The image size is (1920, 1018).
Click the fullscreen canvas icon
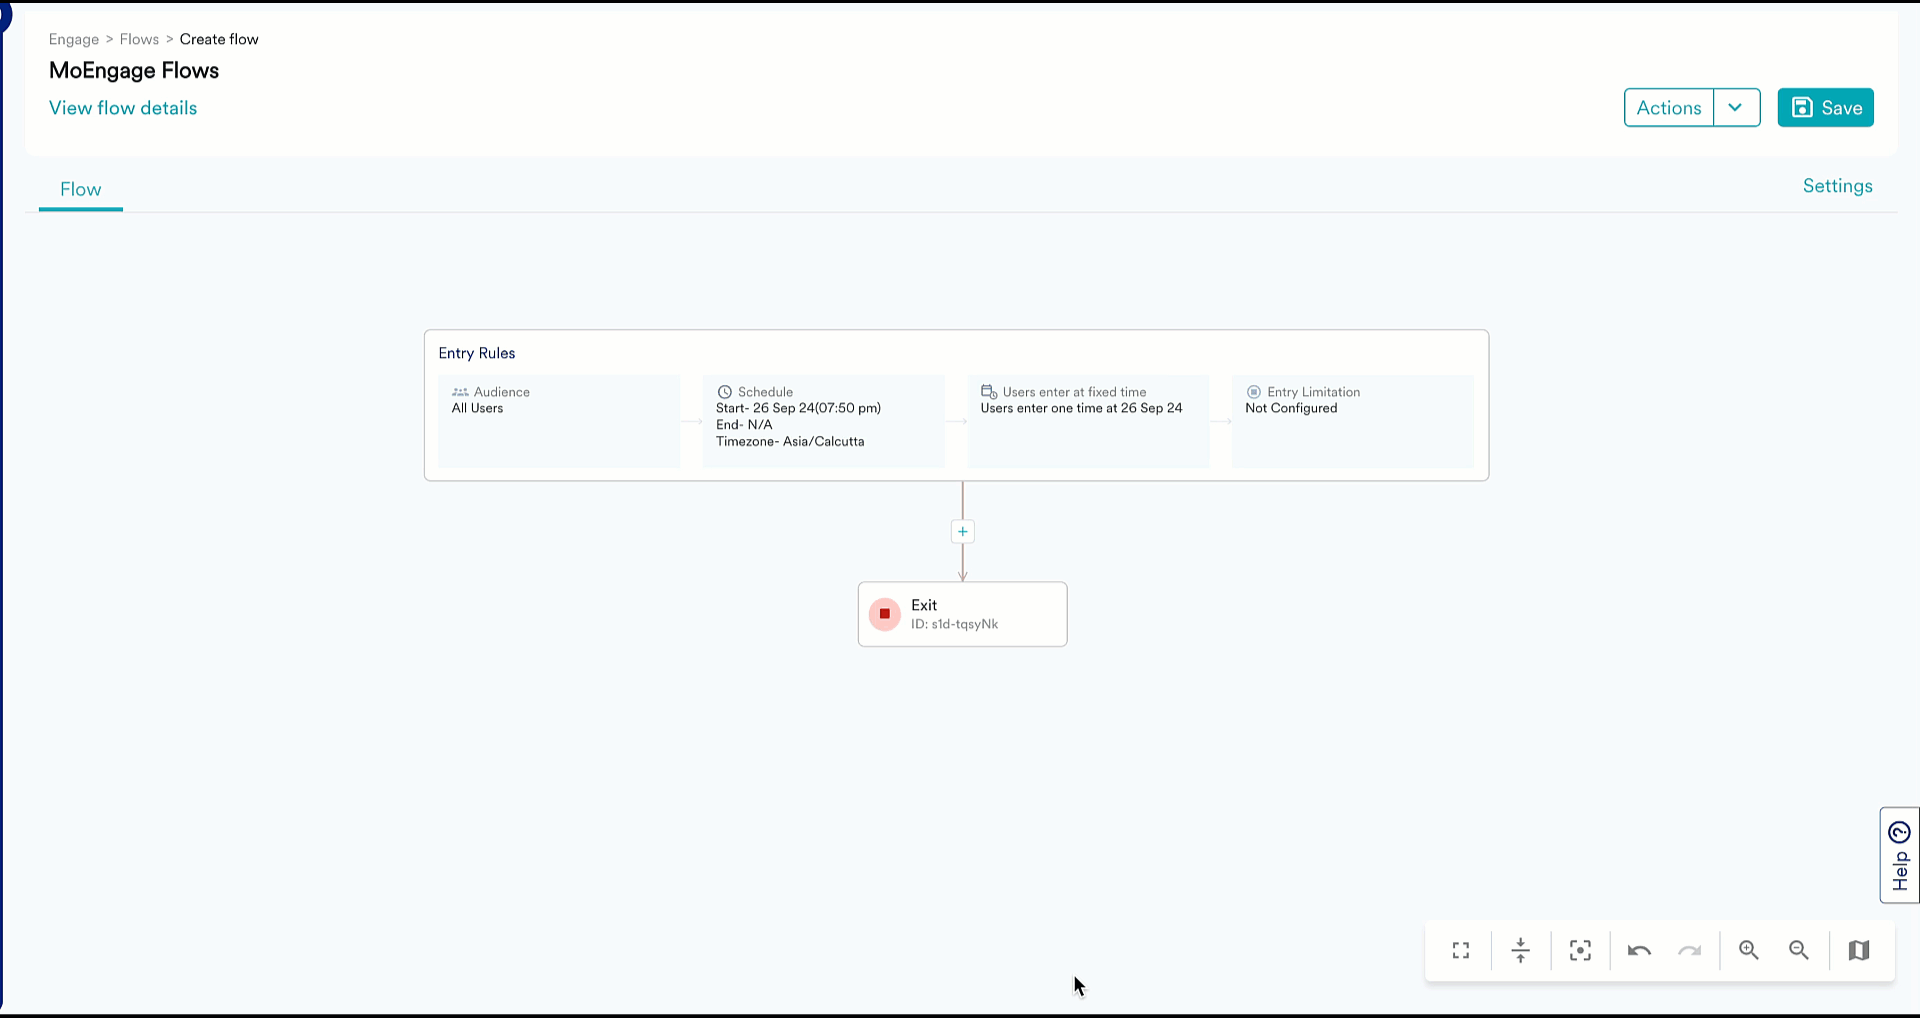(1461, 951)
